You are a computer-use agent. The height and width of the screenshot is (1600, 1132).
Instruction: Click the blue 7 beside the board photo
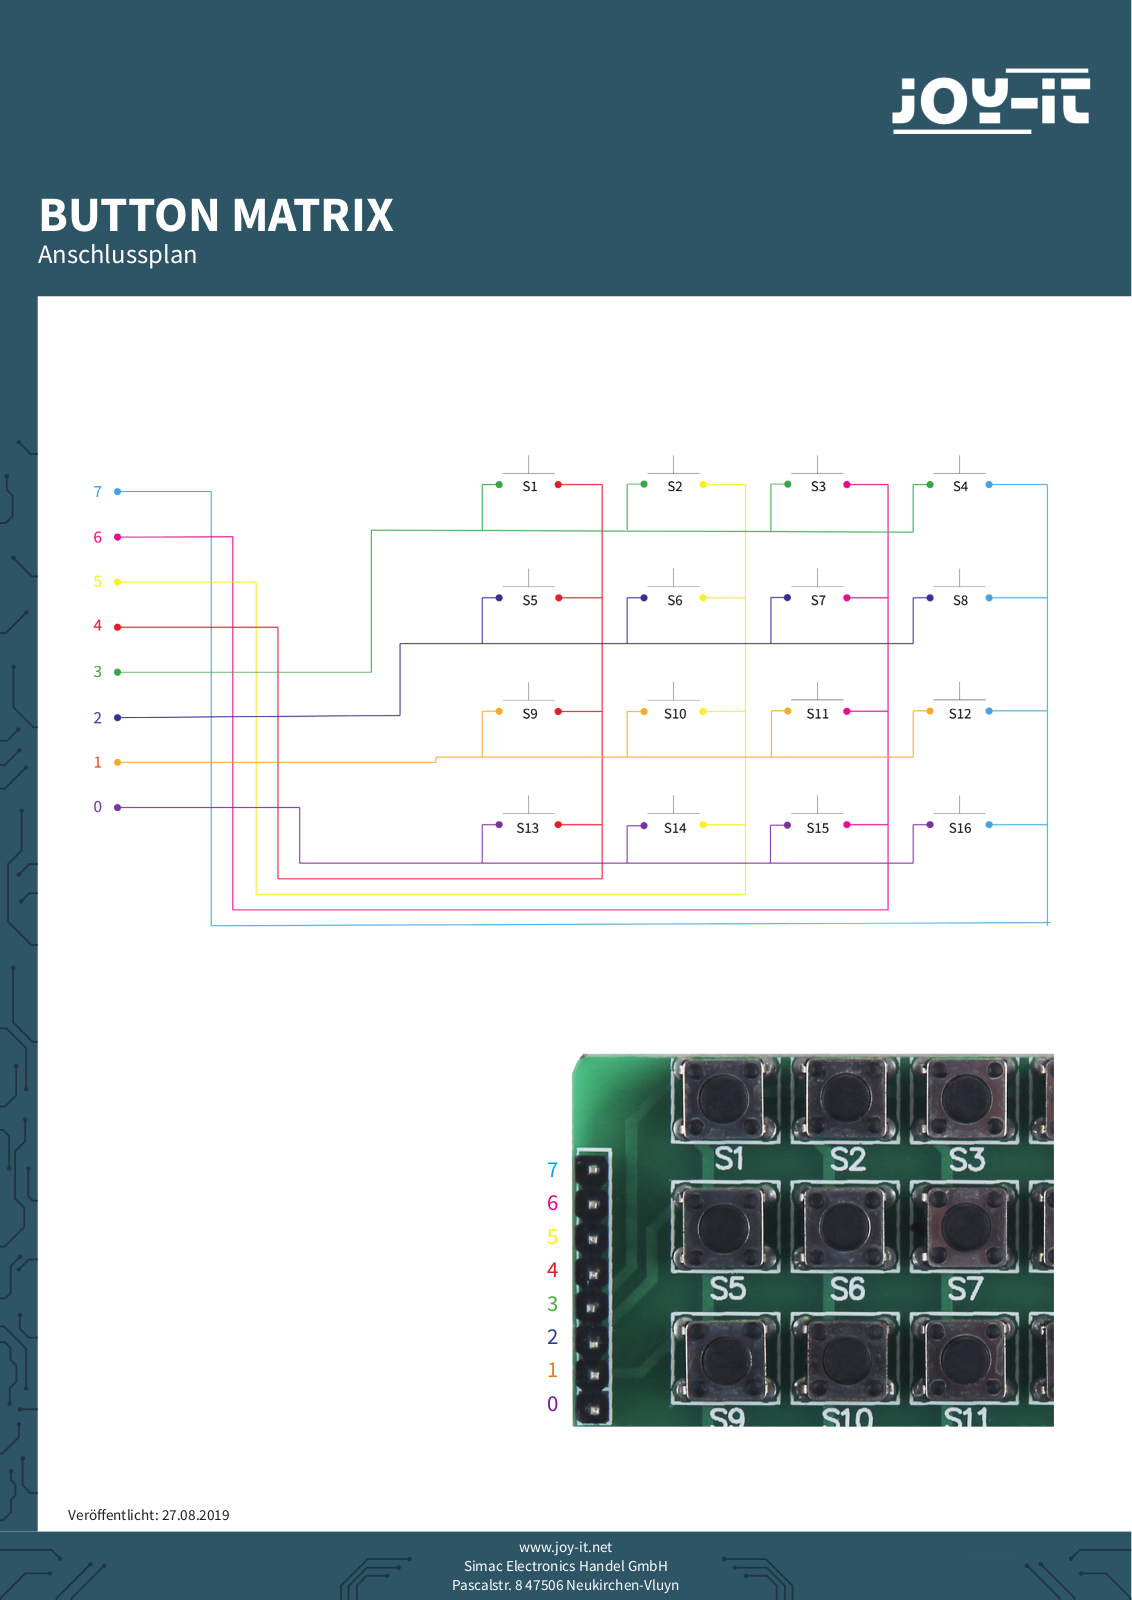(x=552, y=1170)
